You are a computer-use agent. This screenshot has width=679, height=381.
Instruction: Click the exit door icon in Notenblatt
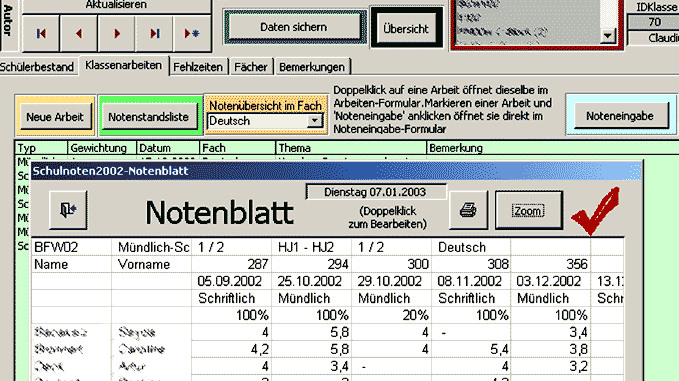pyautogui.click(x=68, y=210)
